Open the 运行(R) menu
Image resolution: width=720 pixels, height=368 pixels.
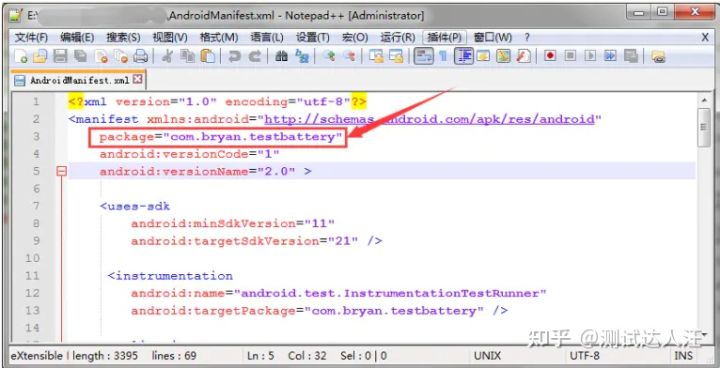coord(397,37)
